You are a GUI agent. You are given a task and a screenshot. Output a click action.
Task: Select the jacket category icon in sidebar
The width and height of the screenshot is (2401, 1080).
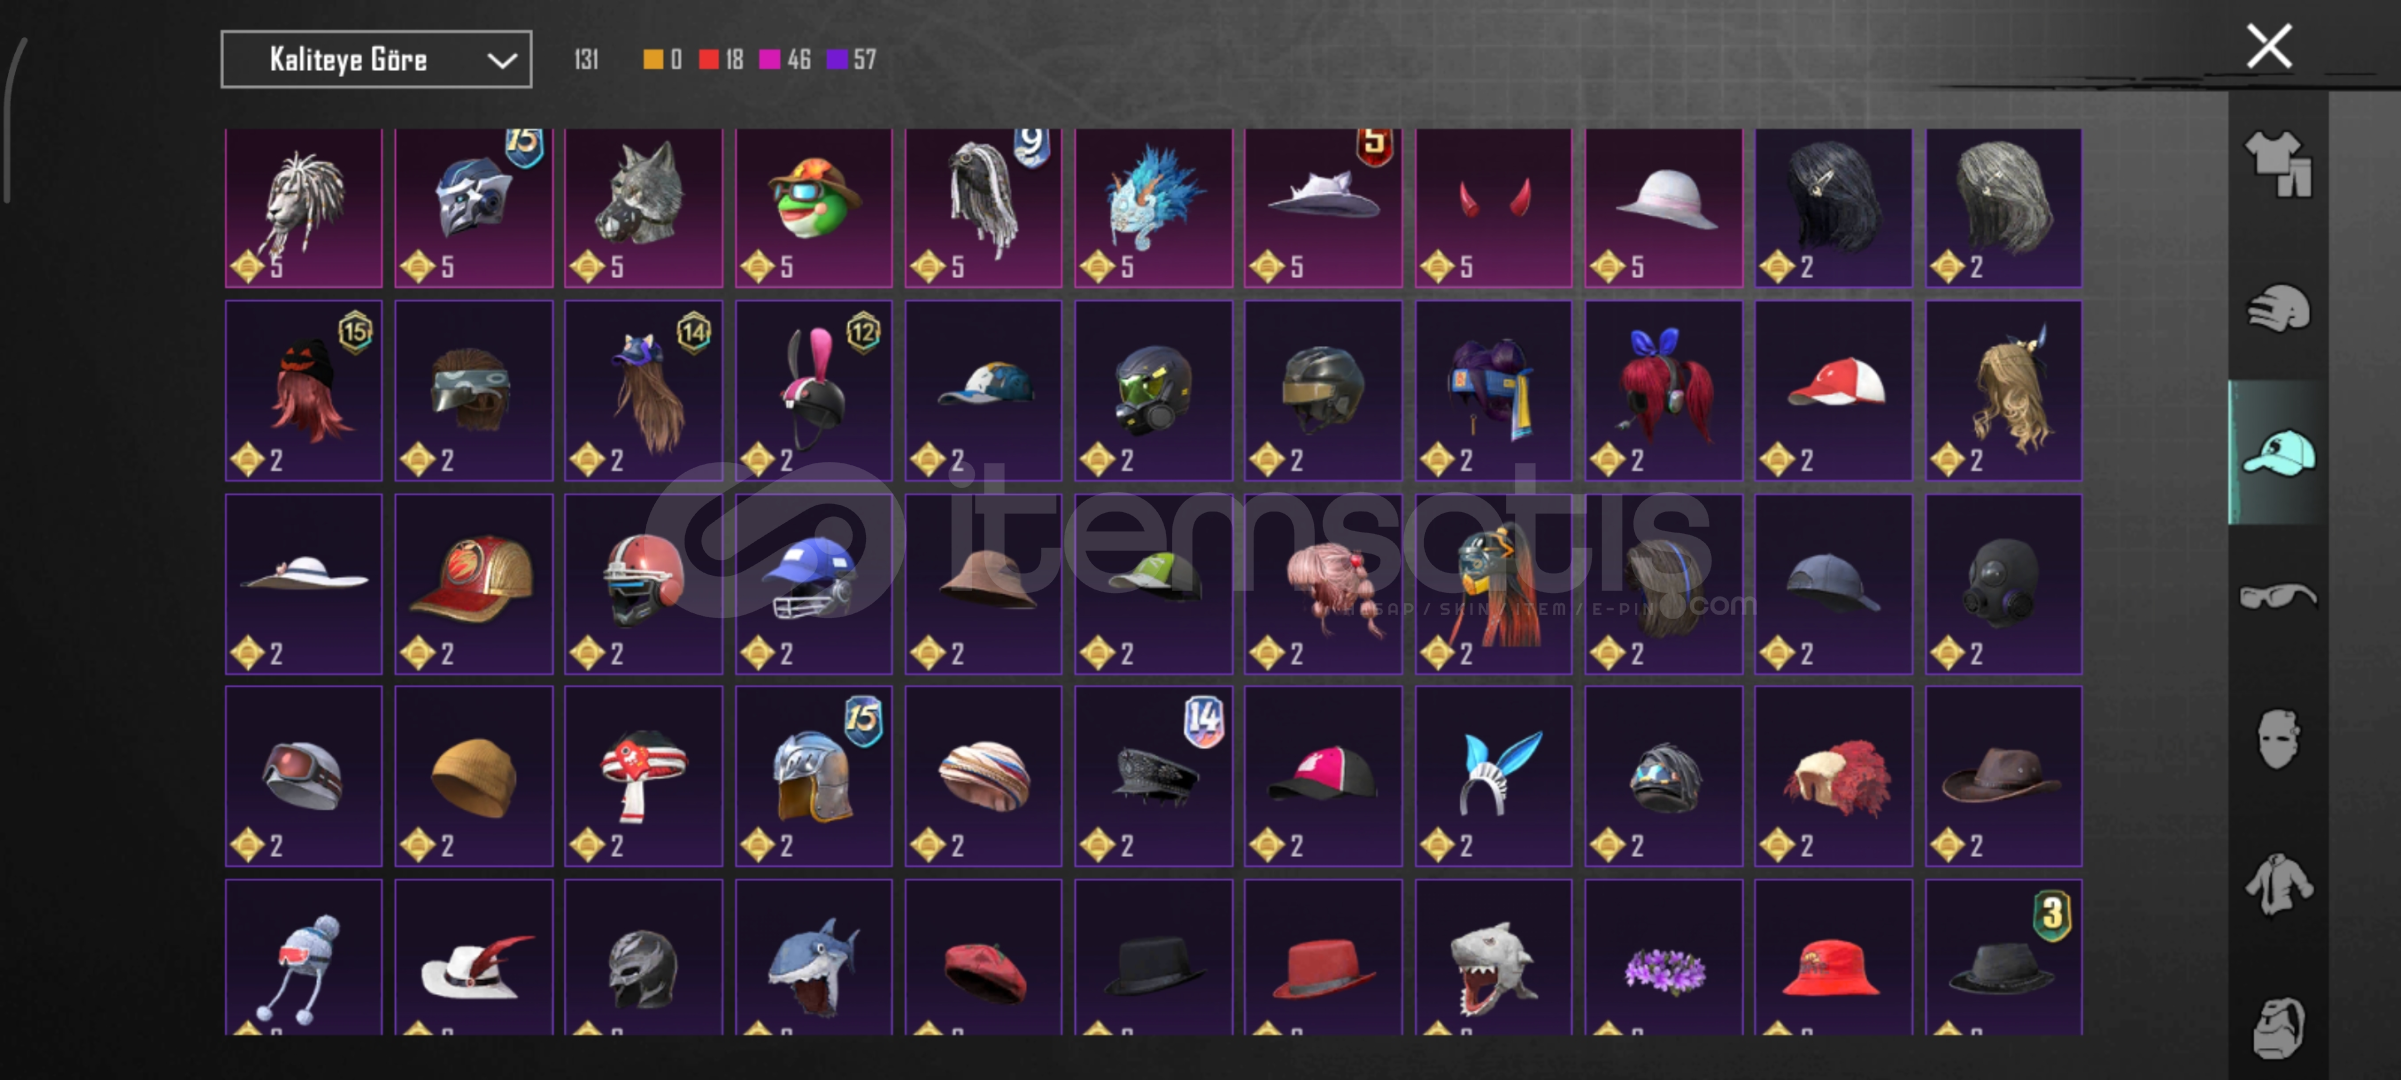2278,884
